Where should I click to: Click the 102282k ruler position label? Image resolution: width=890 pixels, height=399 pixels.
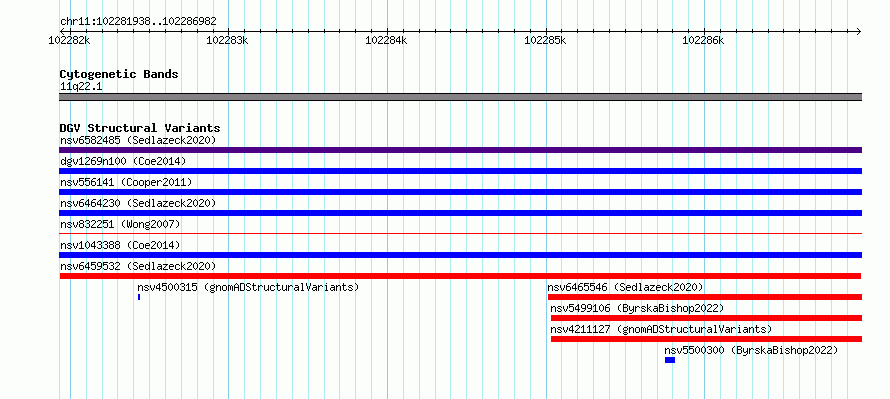69,40
